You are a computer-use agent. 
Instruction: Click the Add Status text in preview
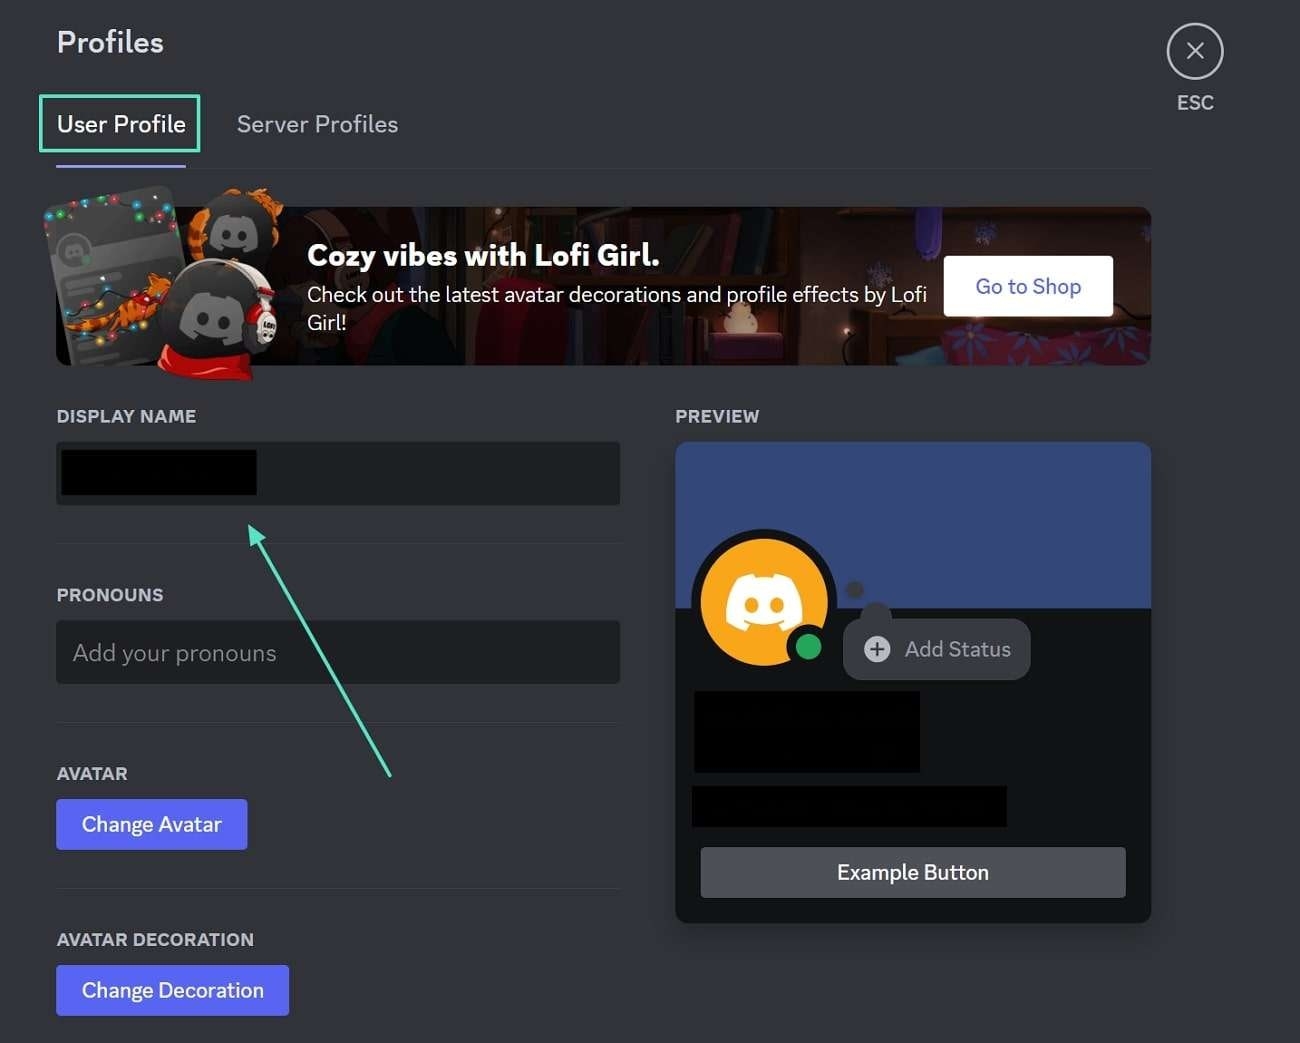point(958,649)
